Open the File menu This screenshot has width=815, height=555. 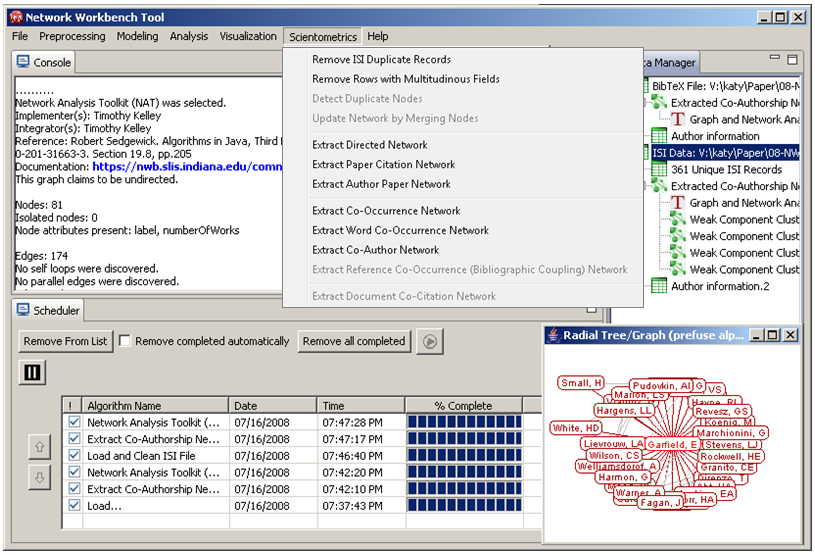(x=20, y=36)
